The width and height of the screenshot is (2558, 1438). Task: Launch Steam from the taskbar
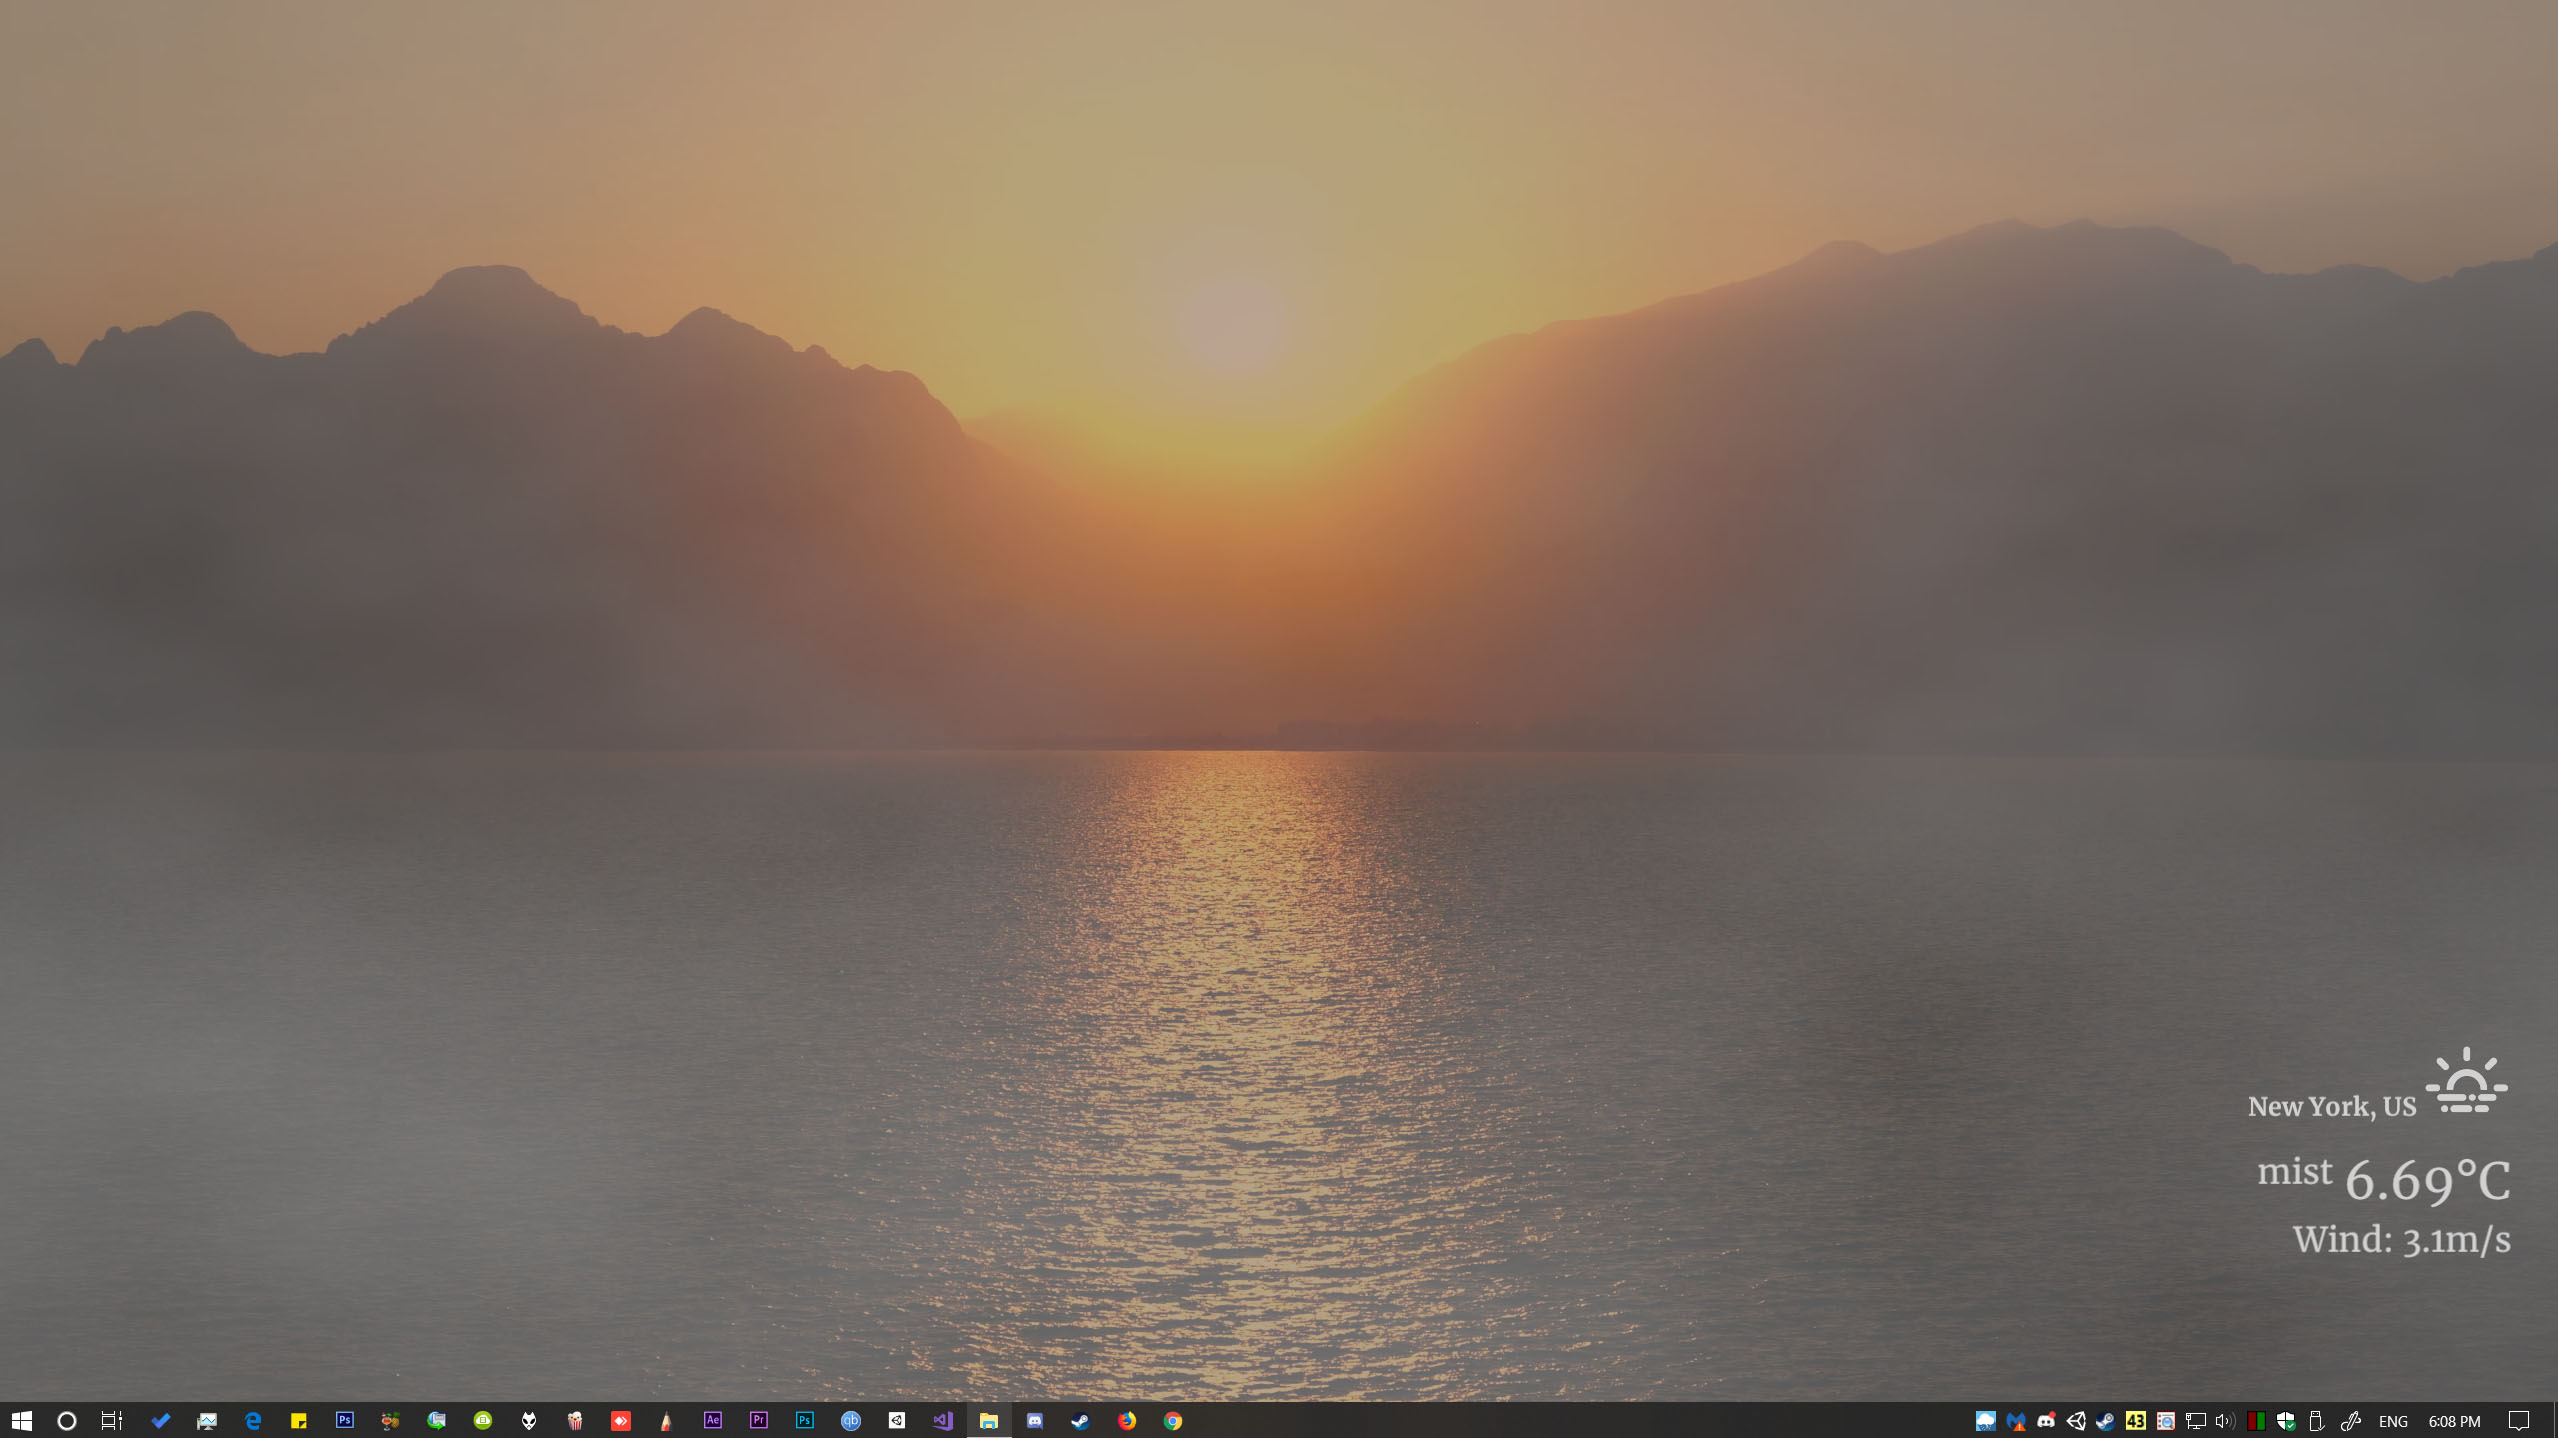[1080, 1420]
